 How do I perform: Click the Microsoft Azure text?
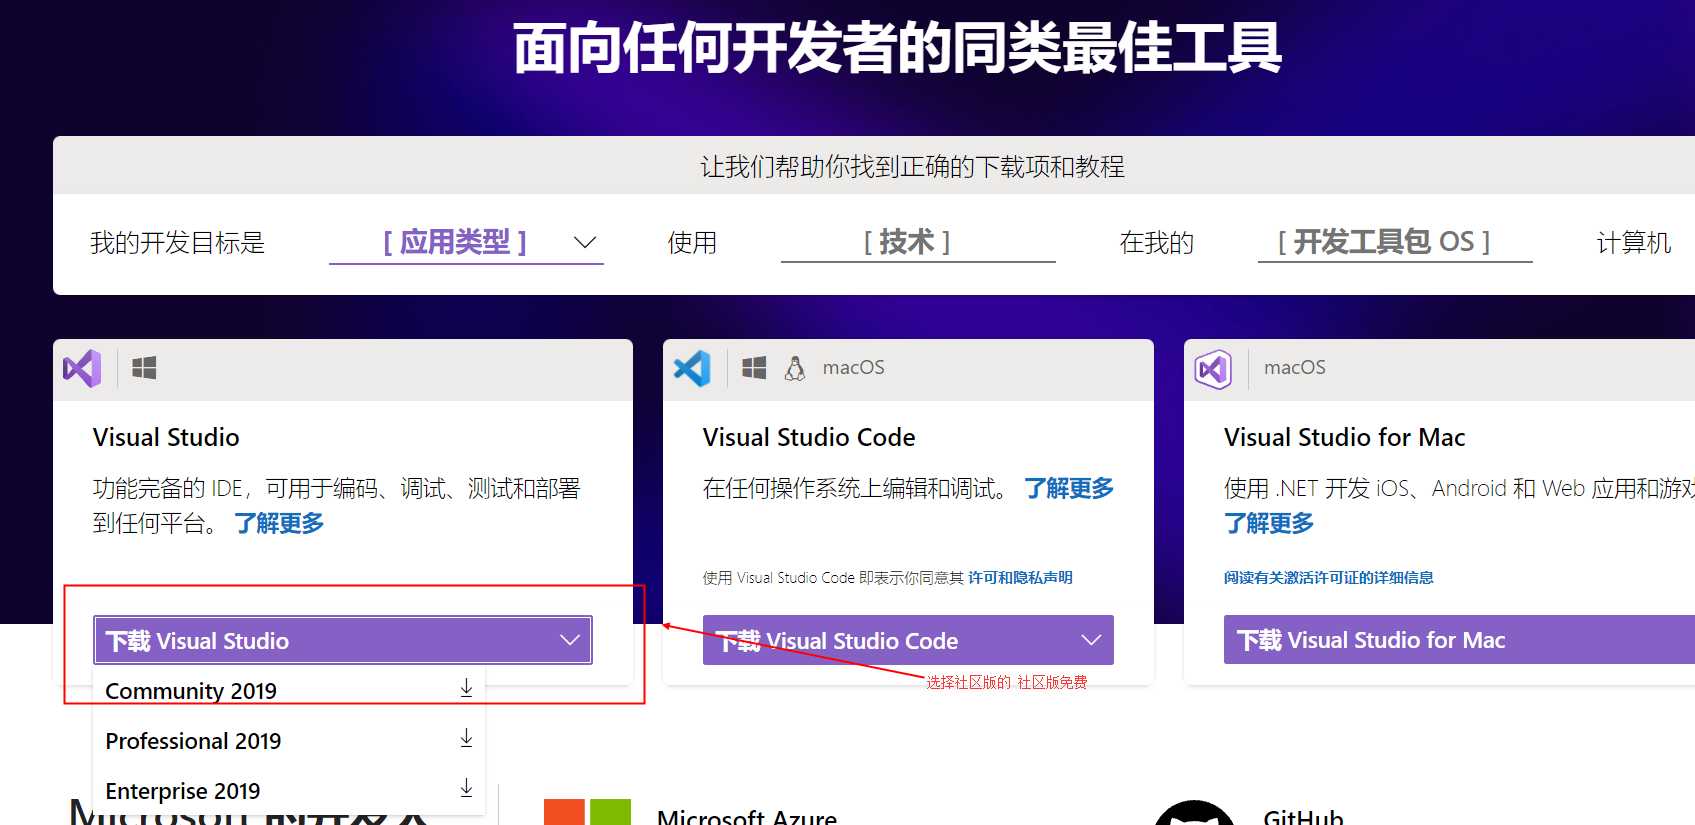click(x=747, y=817)
